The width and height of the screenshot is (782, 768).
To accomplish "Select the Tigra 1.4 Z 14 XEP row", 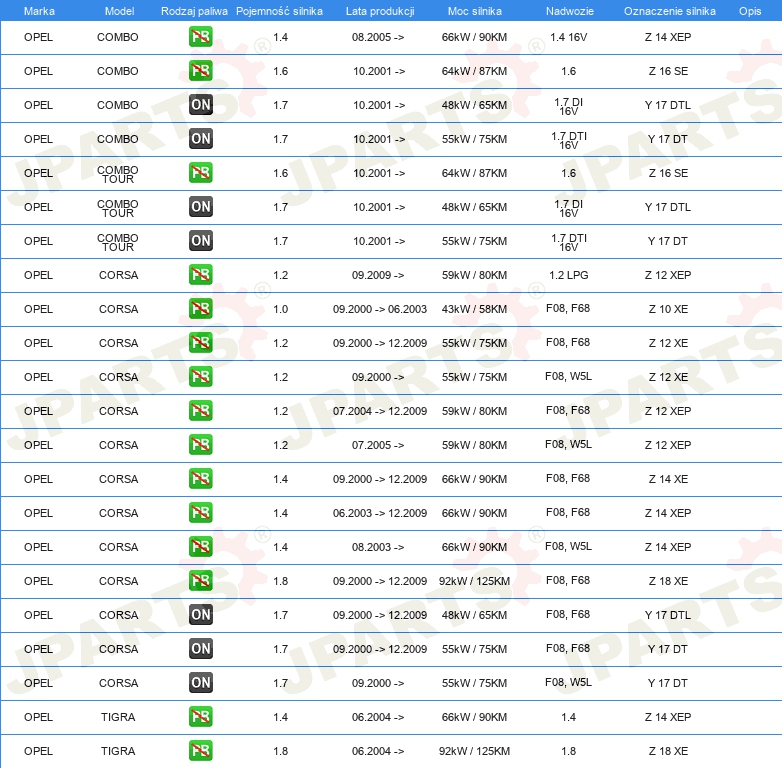I will [x=391, y=717].
